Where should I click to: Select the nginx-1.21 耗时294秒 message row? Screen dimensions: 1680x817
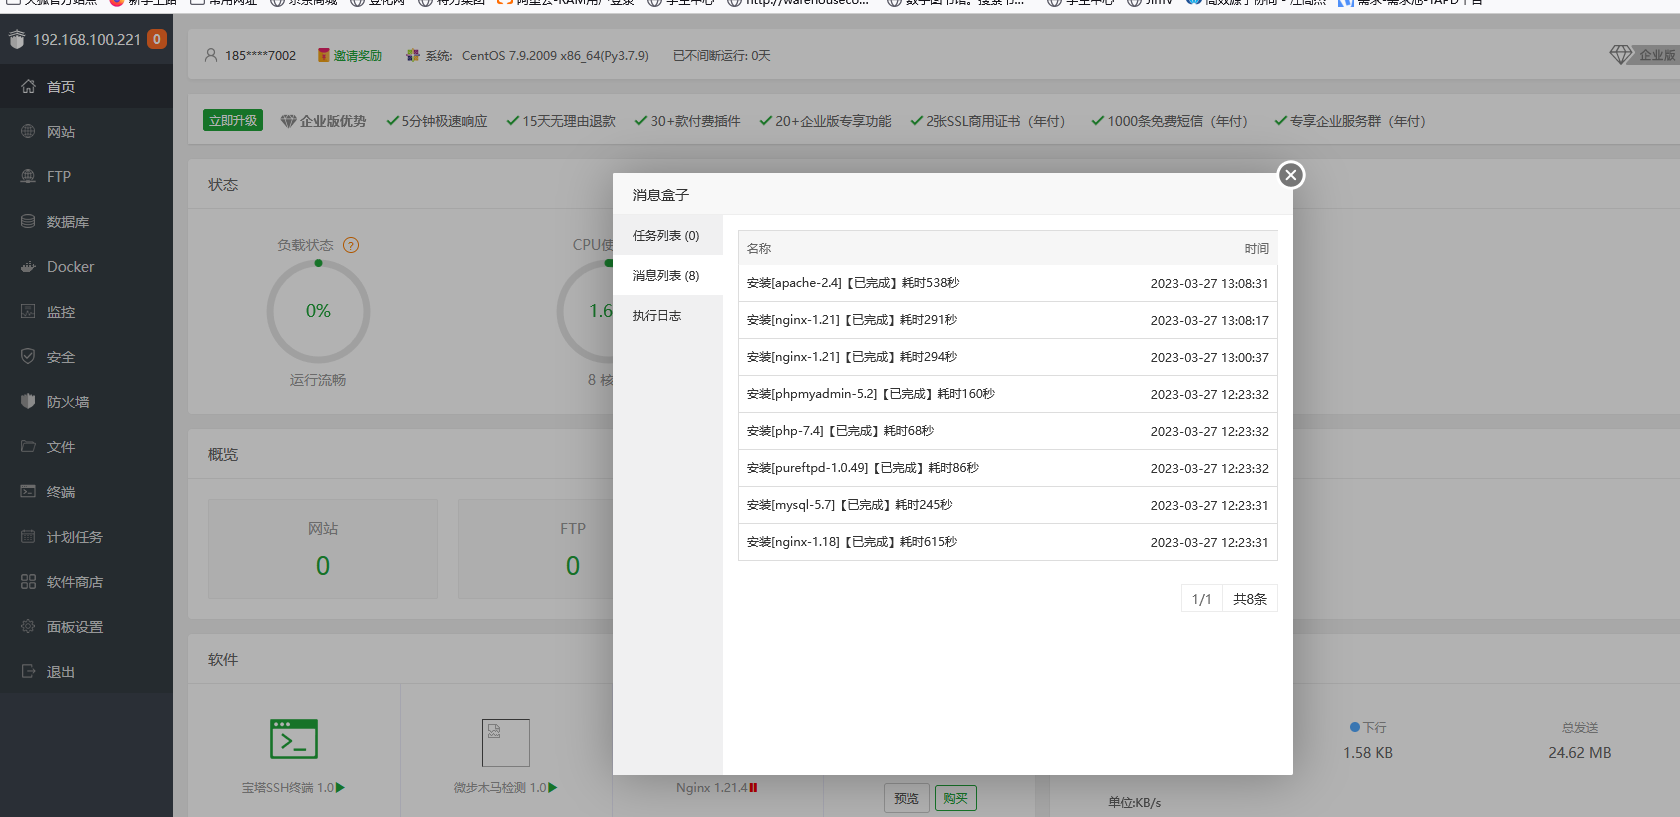(1008, 357)
